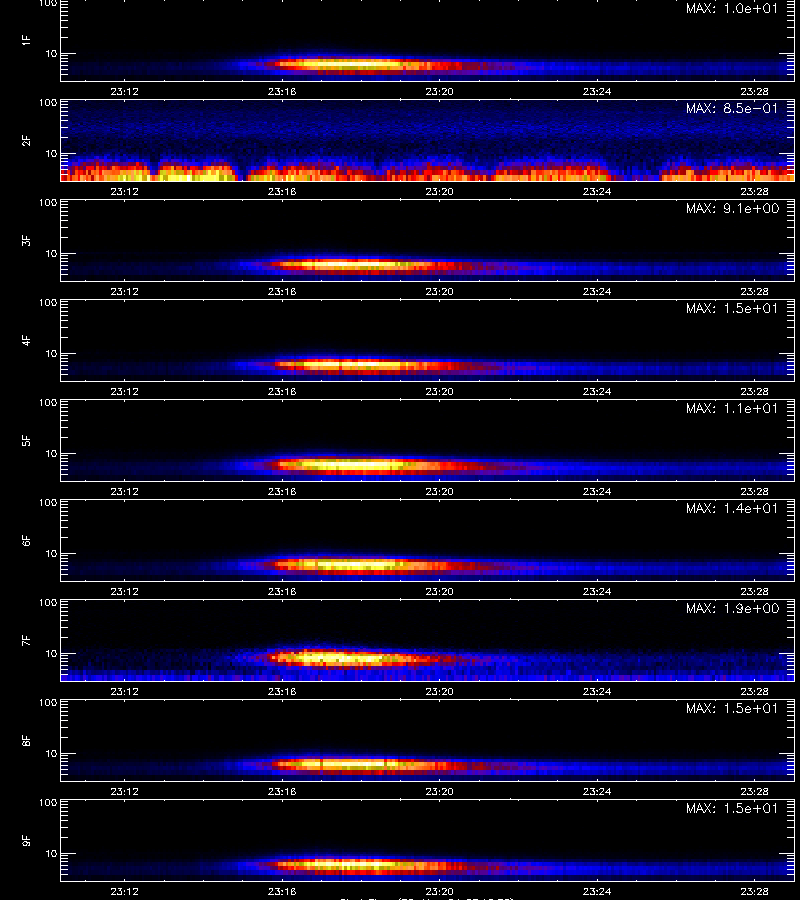Screen dimensions: 800x900
Task: Click the '10' y-axis label of panel 9F
Action: coord(52,854)
